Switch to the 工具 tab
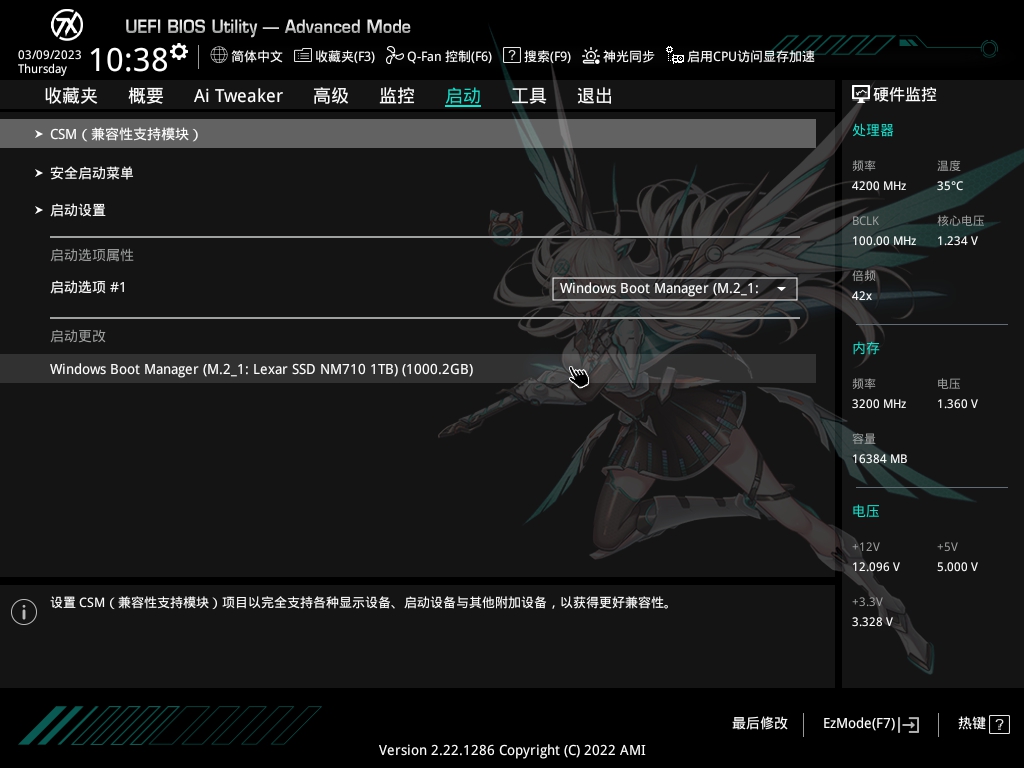This screenshot has height=768, width=1024. (x=528, y=95)
